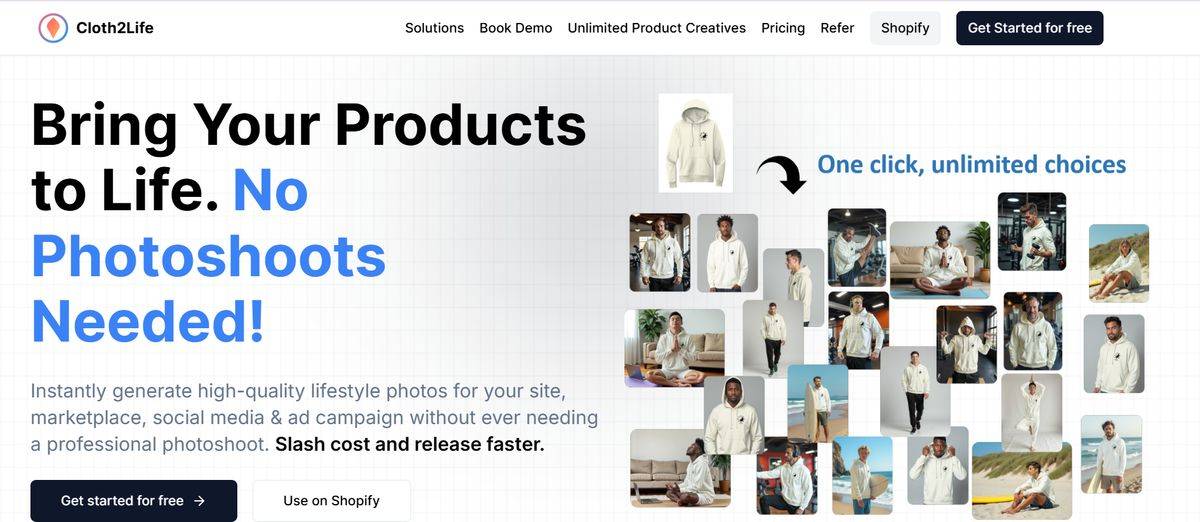
Task: Select the Refer nav item
Action: 837,28
